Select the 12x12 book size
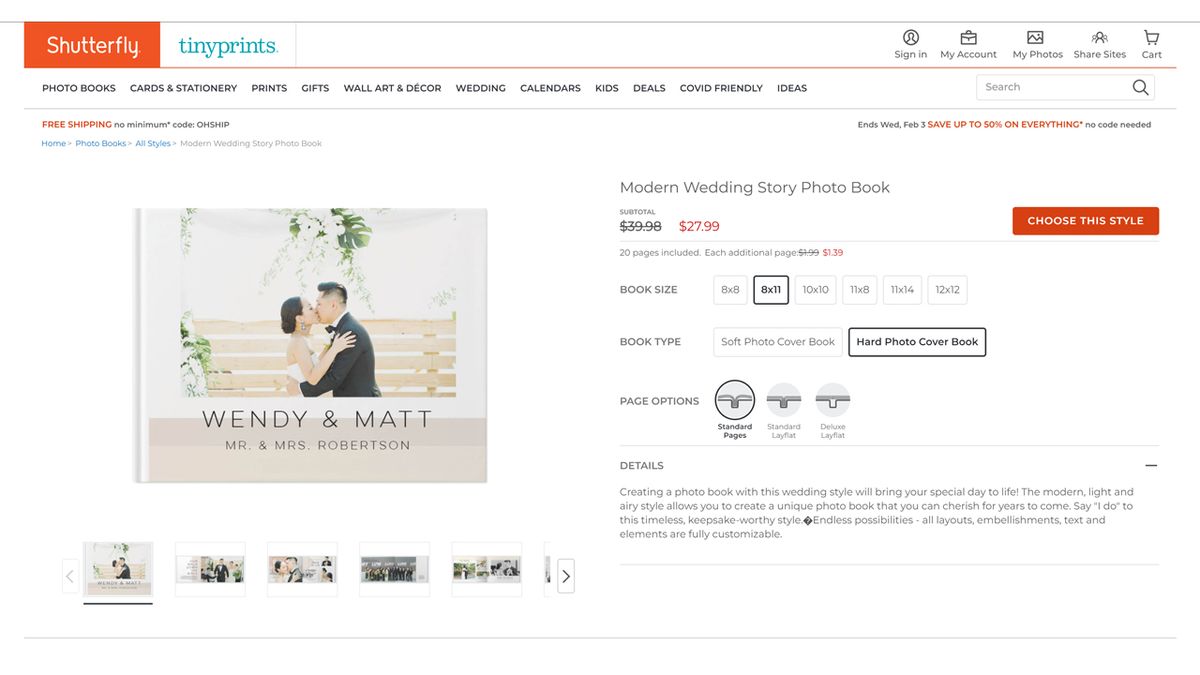Screen dimensions: 1200x675 pos(947,290)
